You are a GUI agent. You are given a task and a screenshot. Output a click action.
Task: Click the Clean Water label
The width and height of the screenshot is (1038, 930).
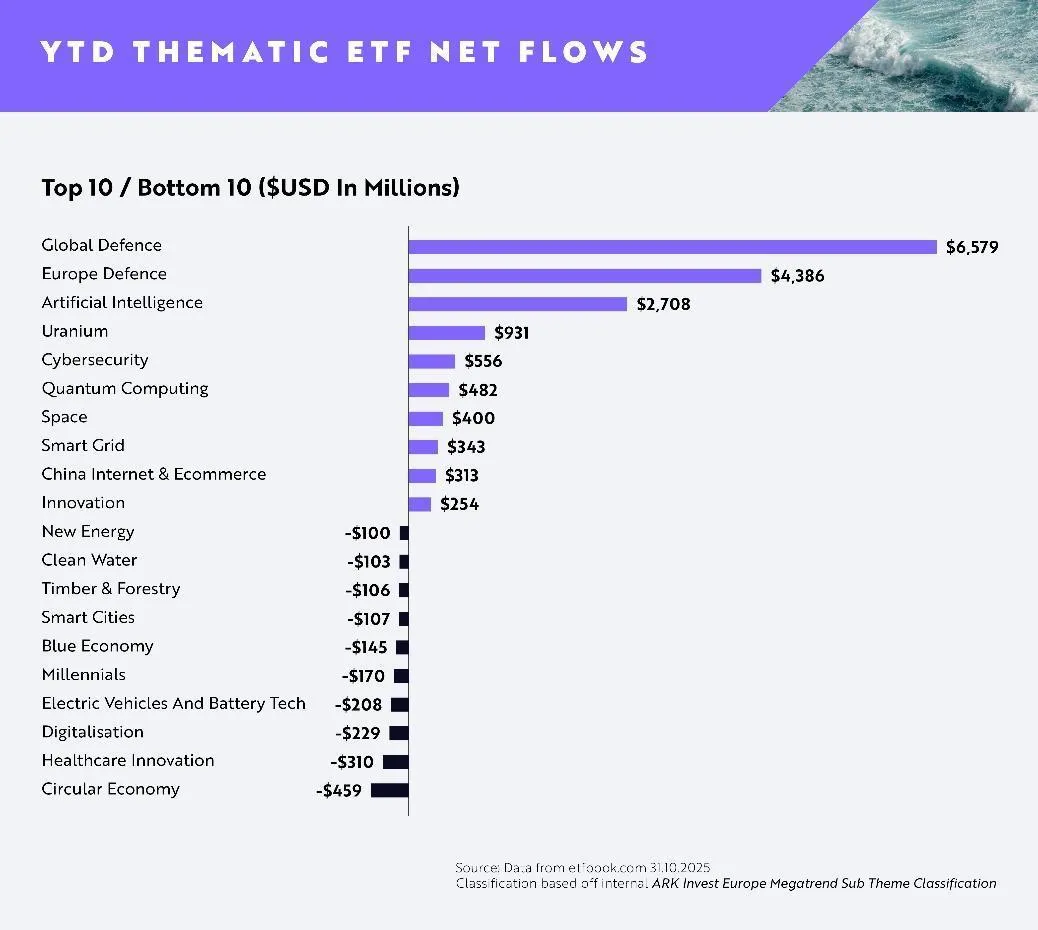click(89, 560)
